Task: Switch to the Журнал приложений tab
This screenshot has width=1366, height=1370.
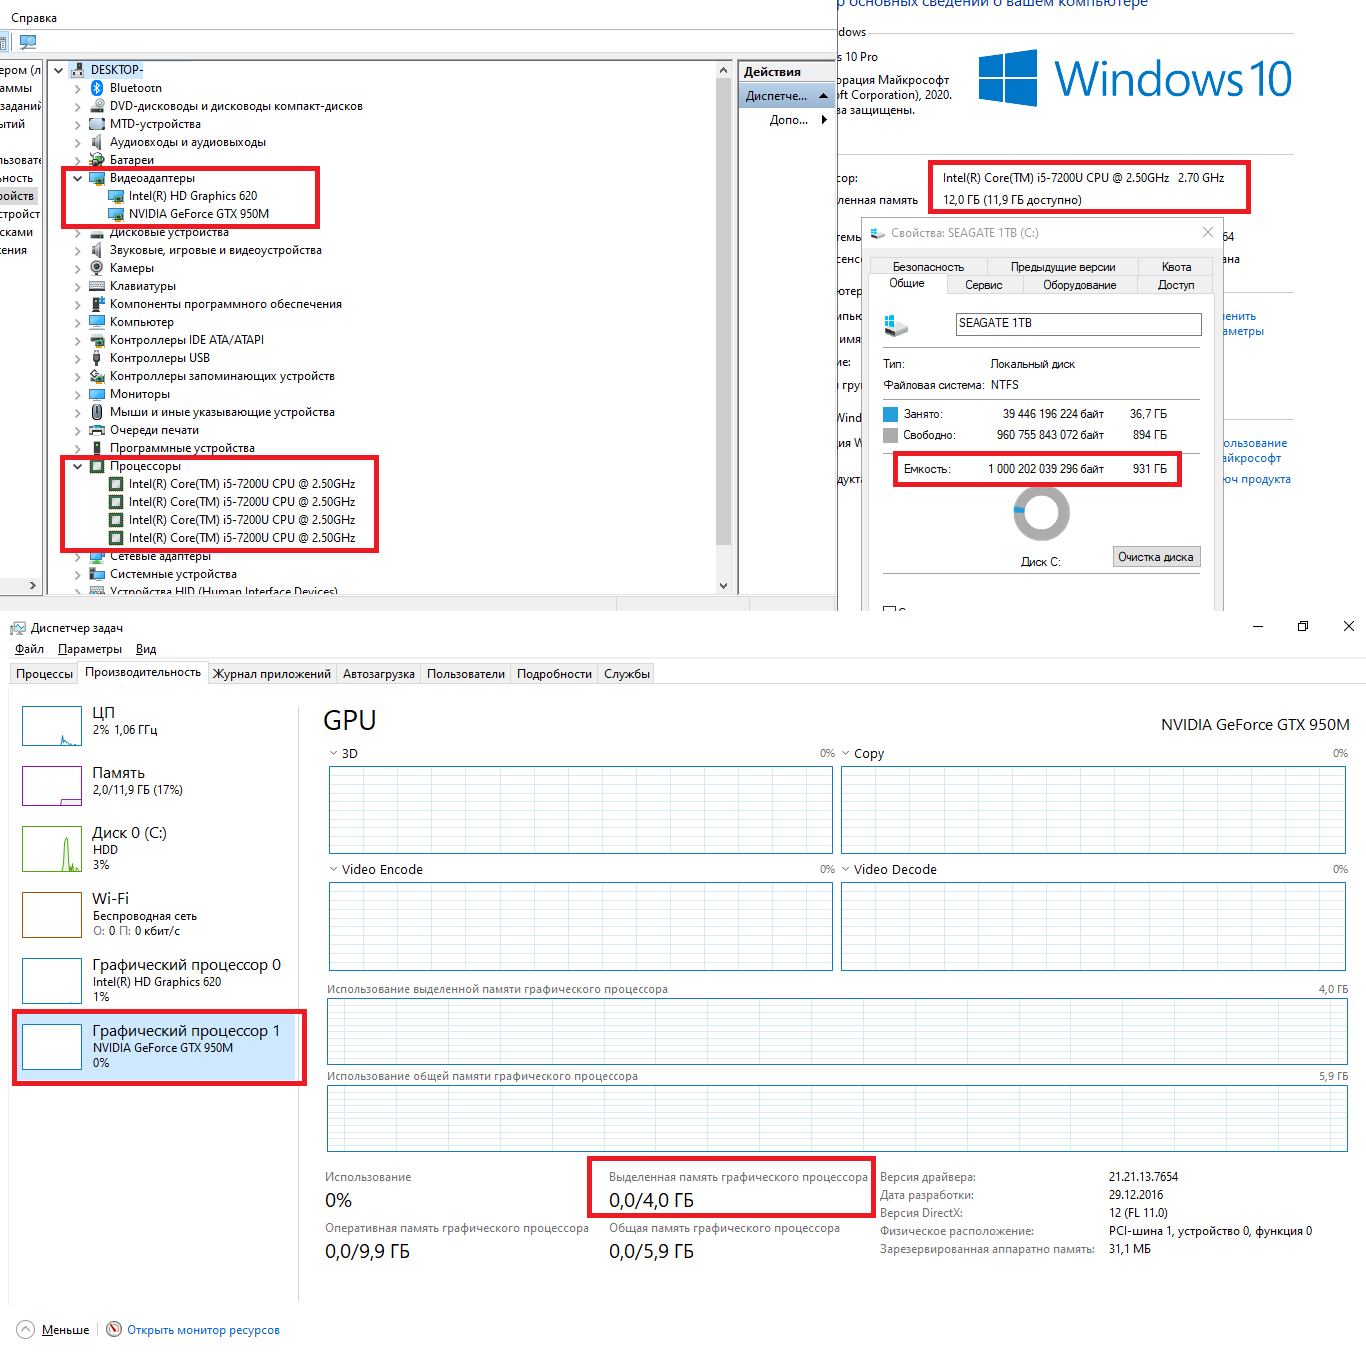Action: click(x=272, y=674)
